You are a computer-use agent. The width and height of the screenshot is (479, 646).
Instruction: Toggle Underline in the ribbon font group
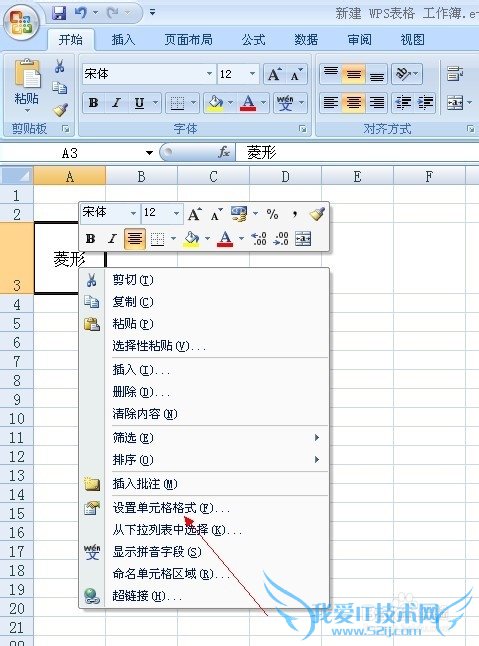(140, 103)
